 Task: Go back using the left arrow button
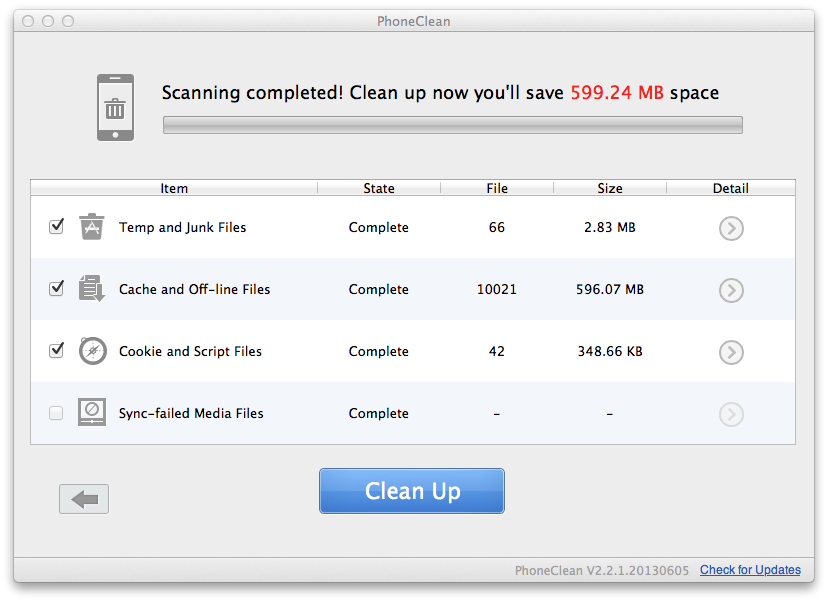(84, 499)
